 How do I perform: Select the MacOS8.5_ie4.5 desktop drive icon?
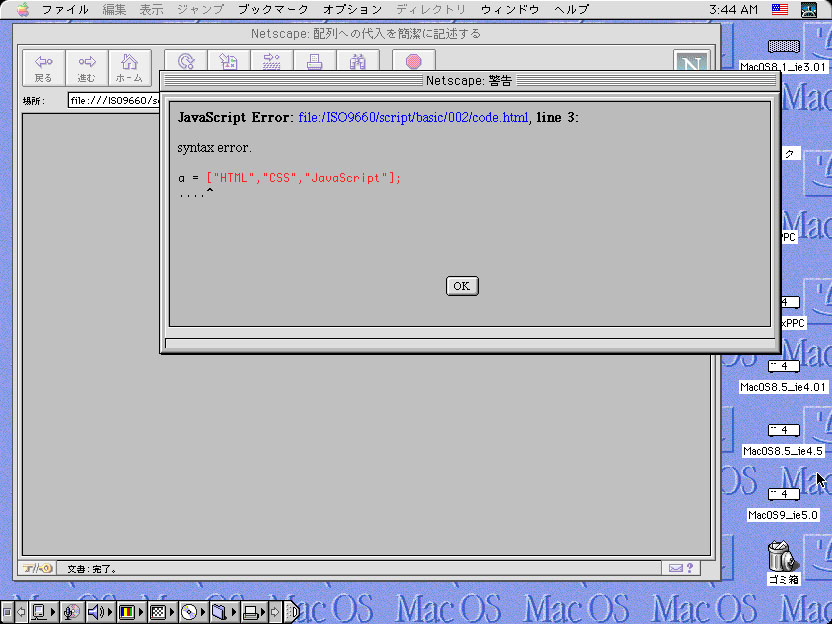tap(783, 430)
